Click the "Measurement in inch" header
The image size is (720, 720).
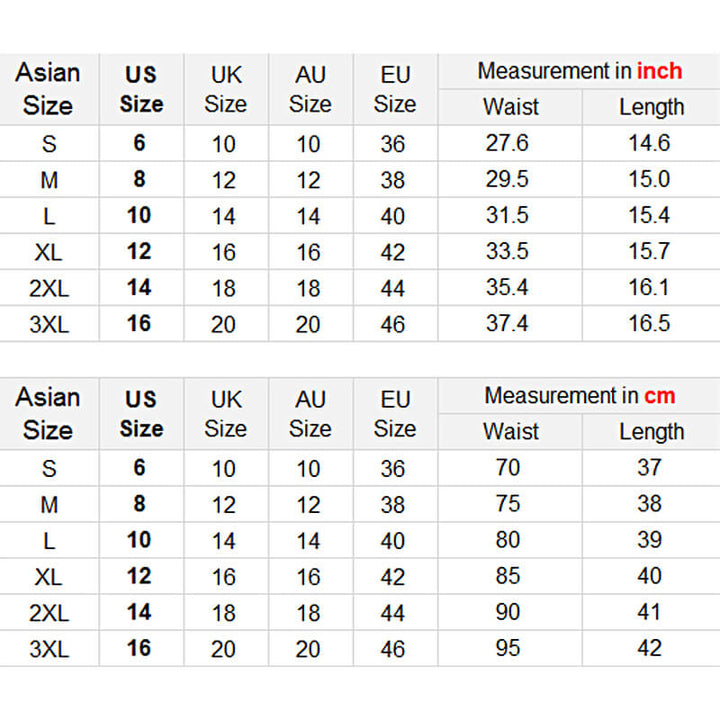click(x=579, y=71)
